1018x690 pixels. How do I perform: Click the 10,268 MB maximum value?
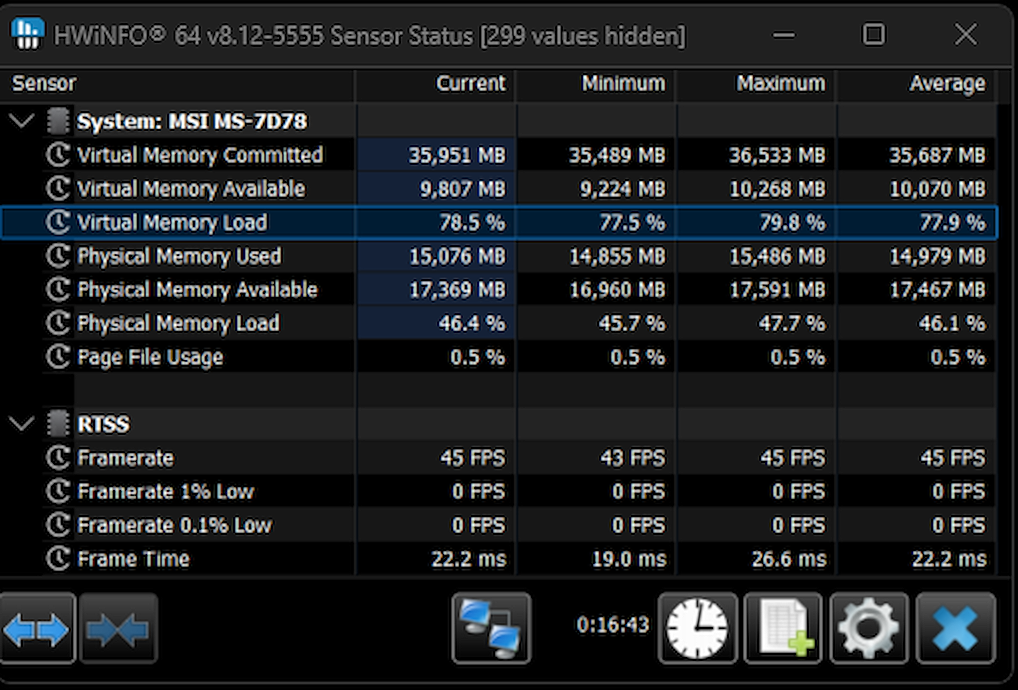tap(777, 189)
